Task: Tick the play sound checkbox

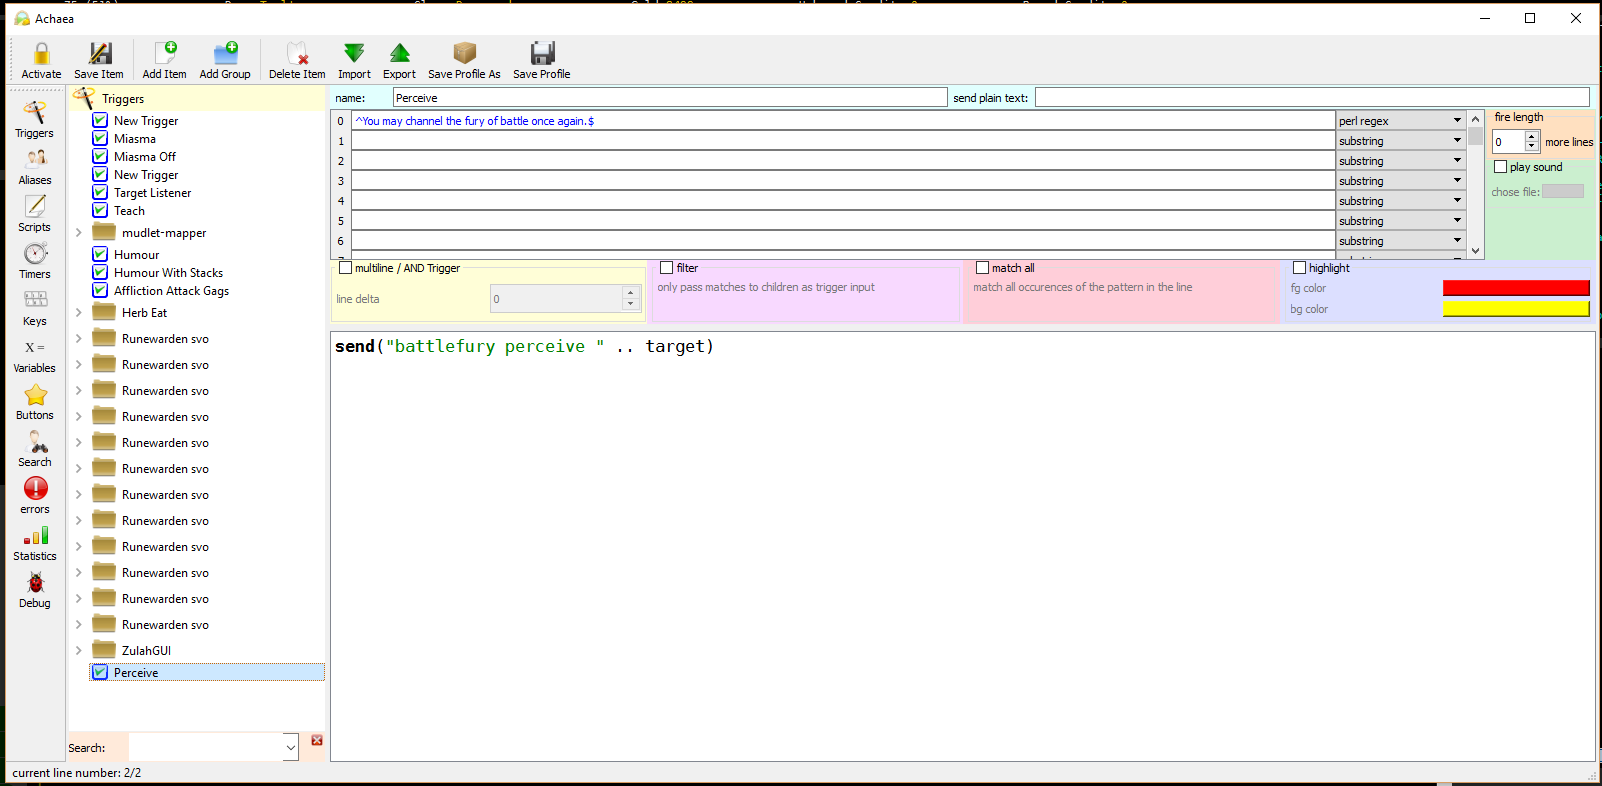Action: pyautogui.click(x=1500, y=167)
